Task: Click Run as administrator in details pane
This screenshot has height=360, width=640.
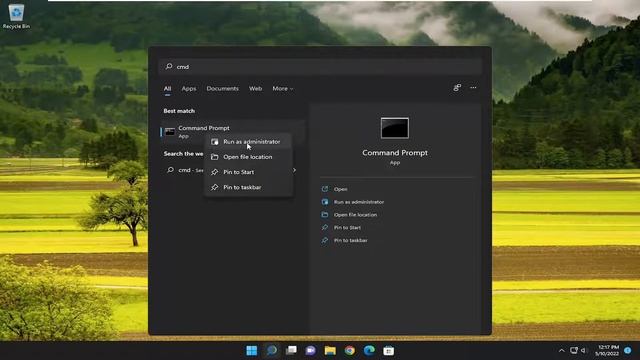Action: click(359, 202)
